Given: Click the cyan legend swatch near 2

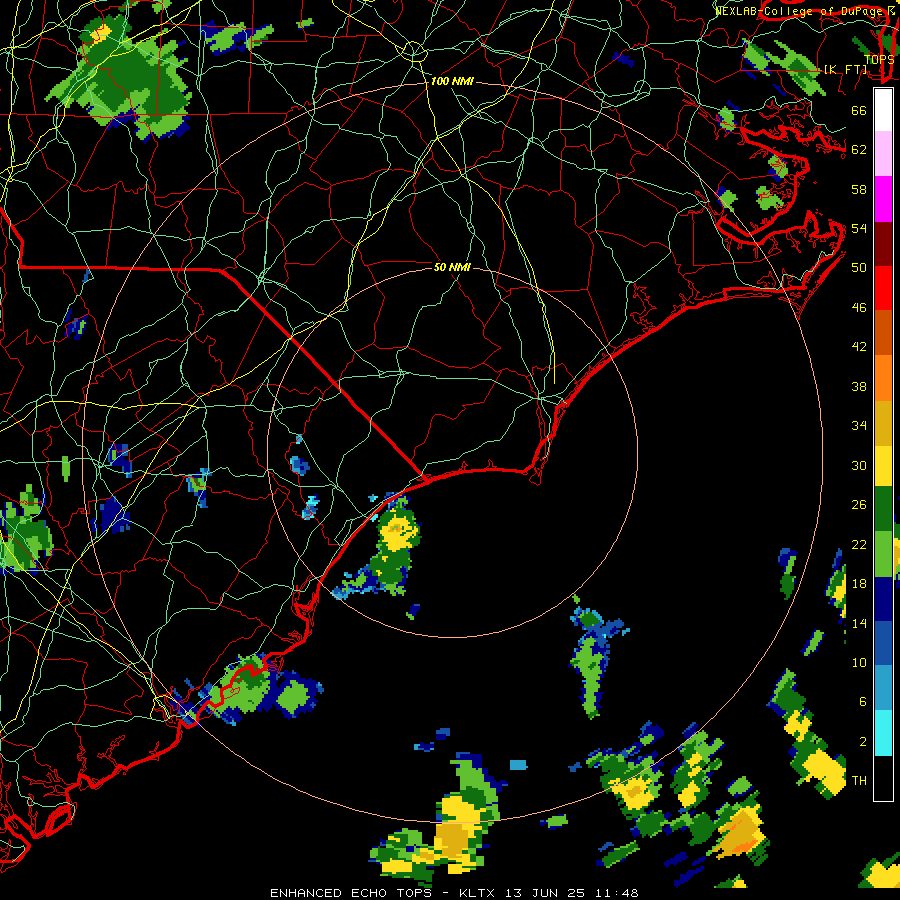Looking at the screenshot, I should point(883,733).
